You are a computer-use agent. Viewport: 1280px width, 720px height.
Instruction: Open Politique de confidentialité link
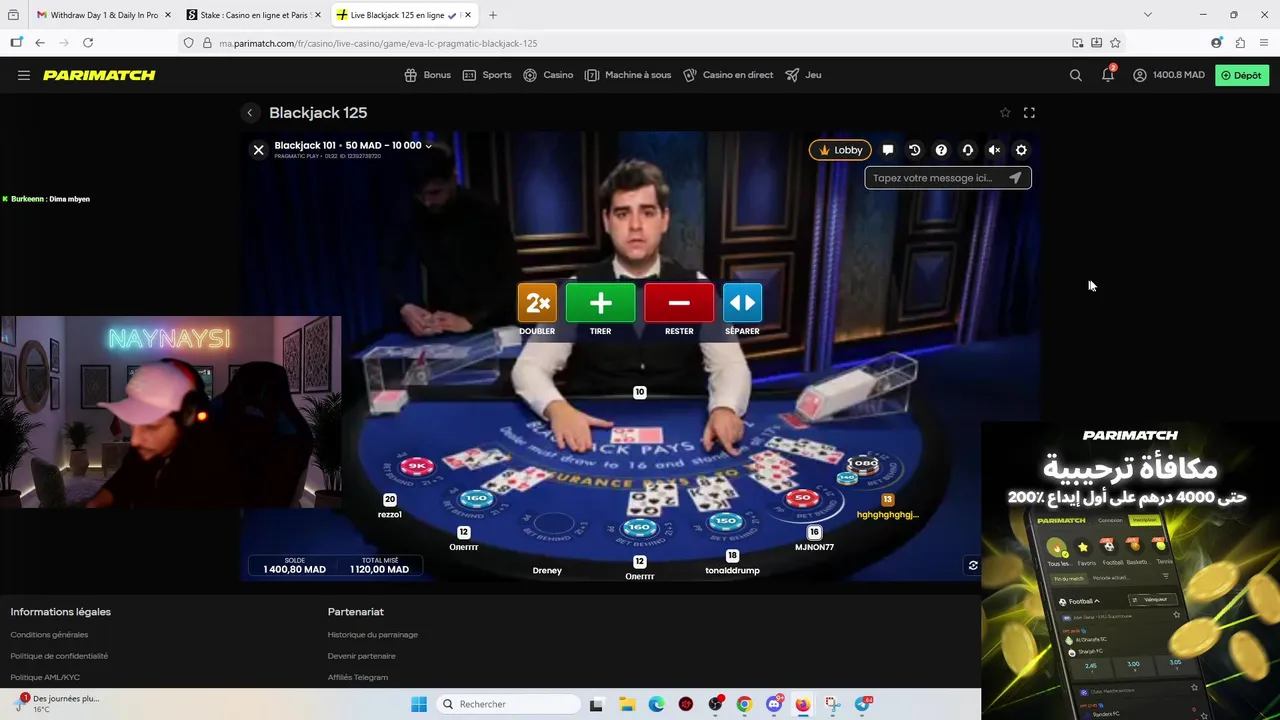pos(59,656)
